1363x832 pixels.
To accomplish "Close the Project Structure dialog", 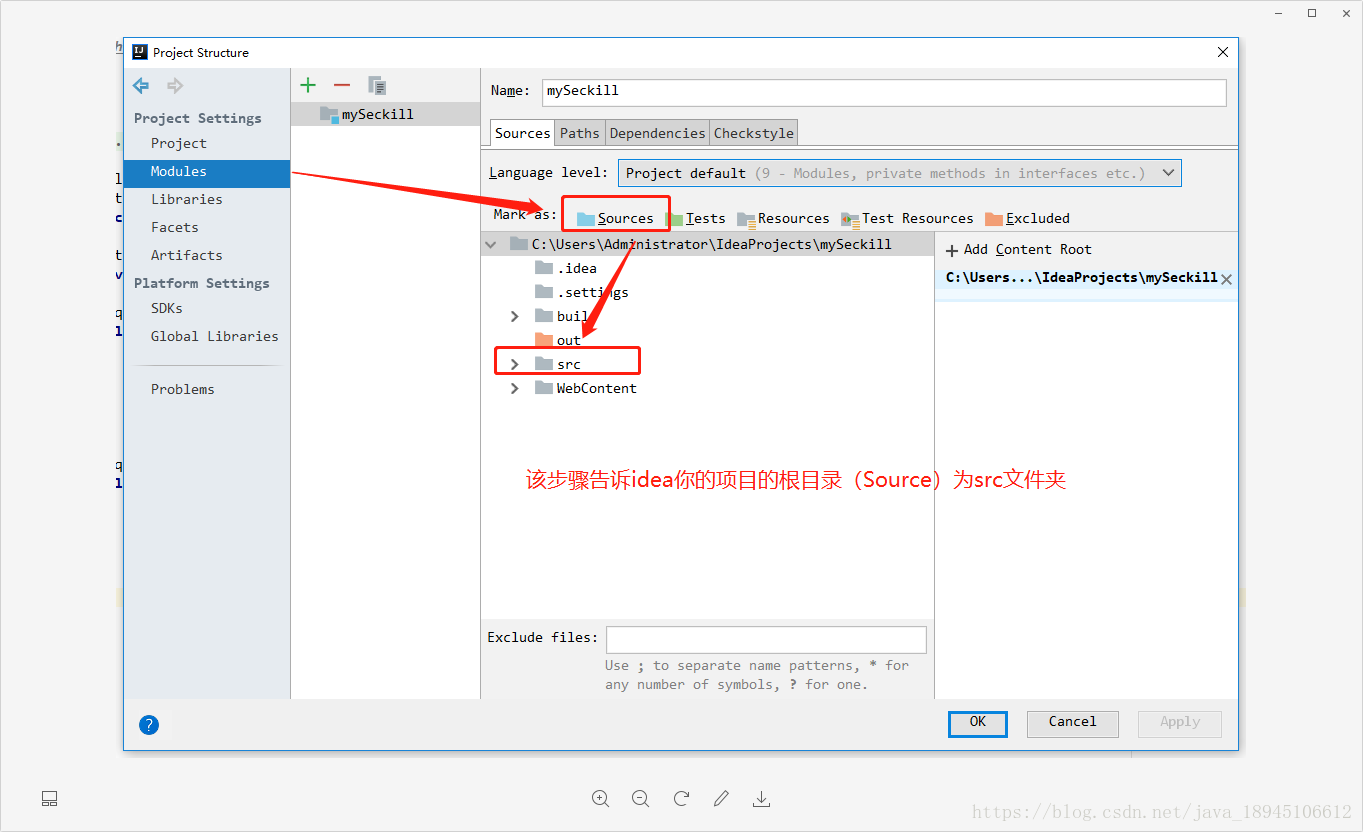I will 1222,52.
